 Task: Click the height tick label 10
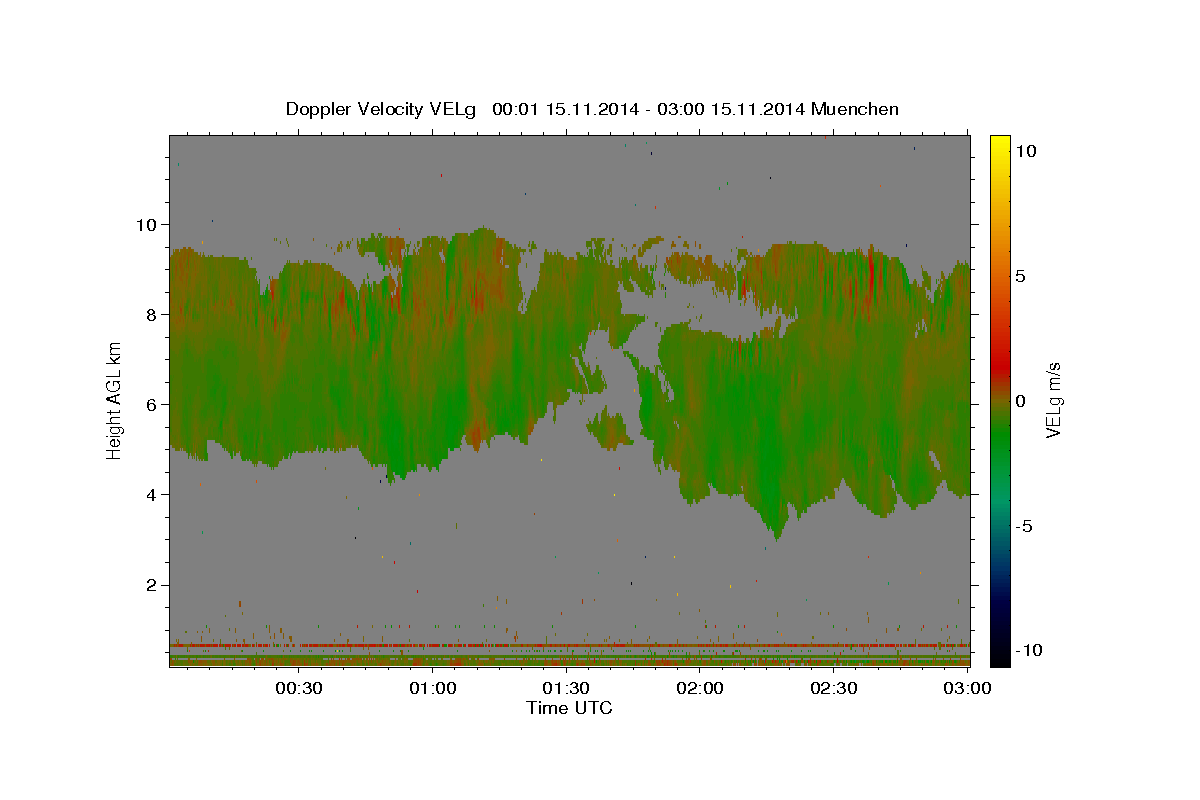(x=148, y=224)
